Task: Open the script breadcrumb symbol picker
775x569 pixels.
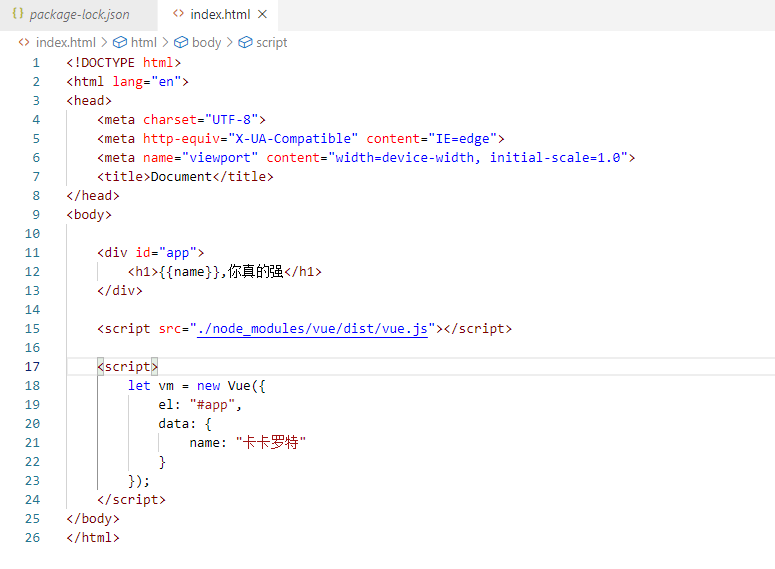Action: pyautogui.click(x=271, y=43)
